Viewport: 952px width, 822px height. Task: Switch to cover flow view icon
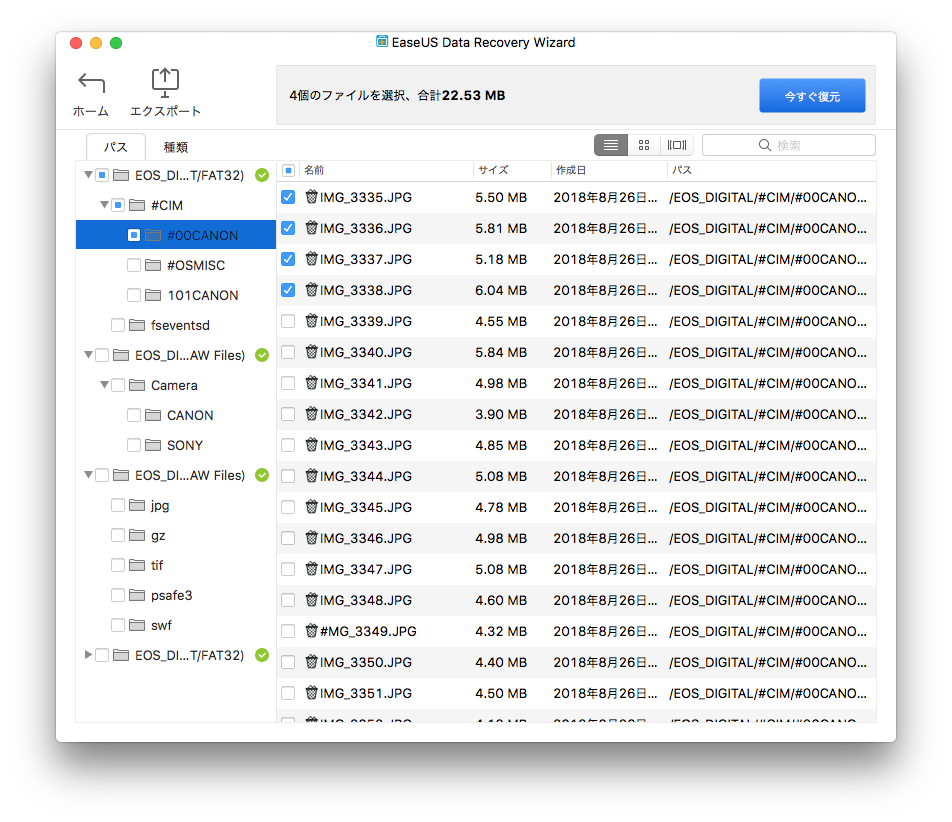(677, 145)
